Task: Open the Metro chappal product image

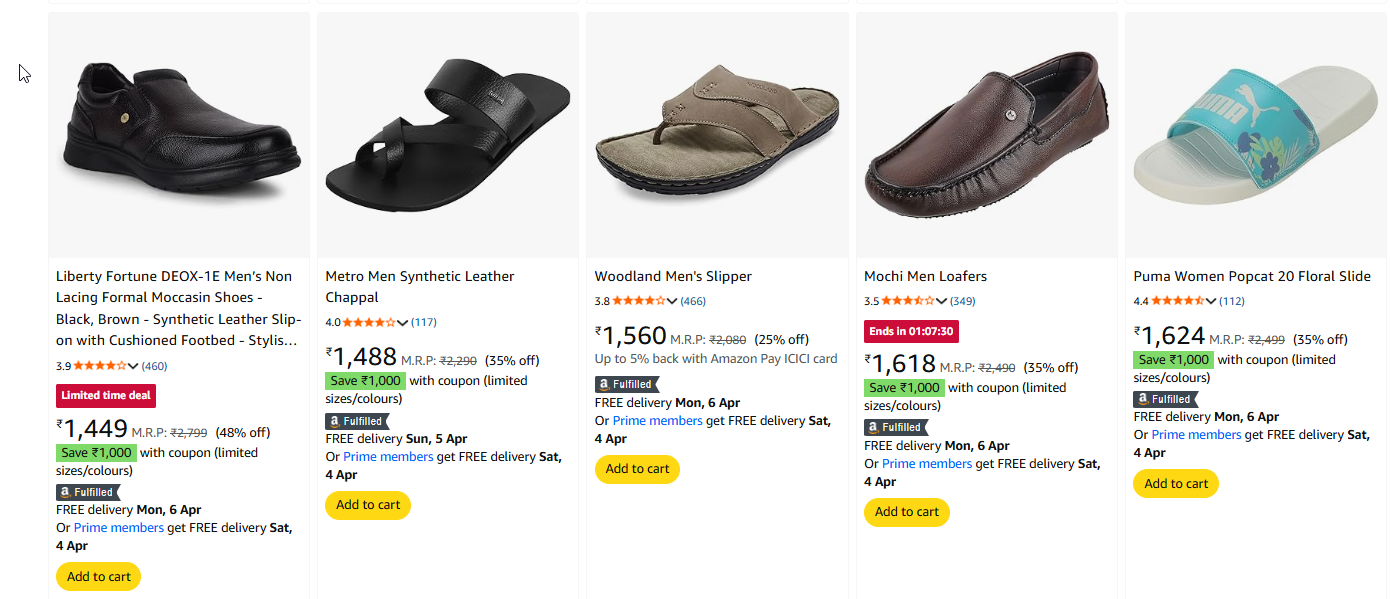Action: click(x=447, y=135)
